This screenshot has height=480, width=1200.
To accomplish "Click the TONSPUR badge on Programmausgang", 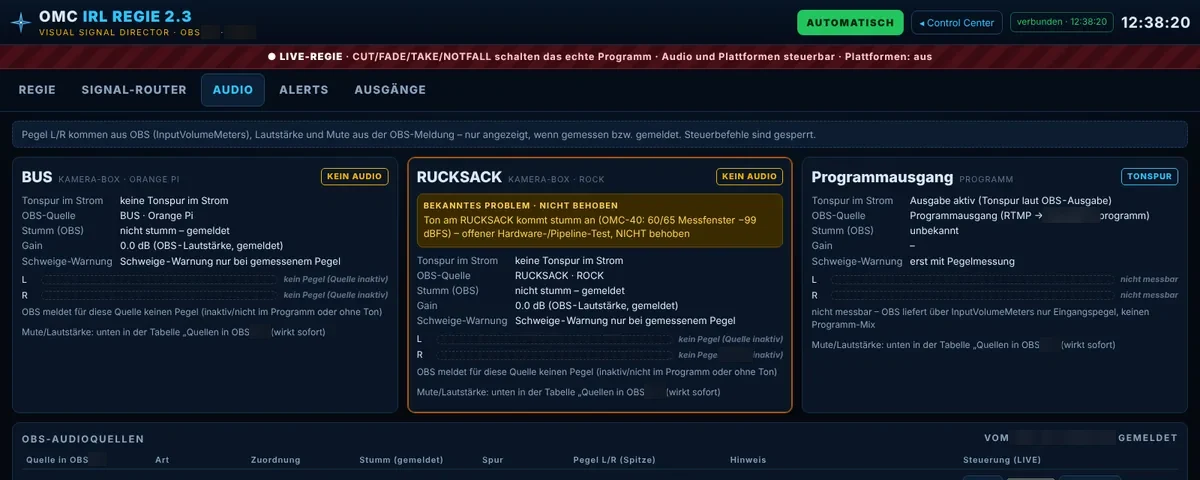I will pyautogui.click(x=1149, y=176).
